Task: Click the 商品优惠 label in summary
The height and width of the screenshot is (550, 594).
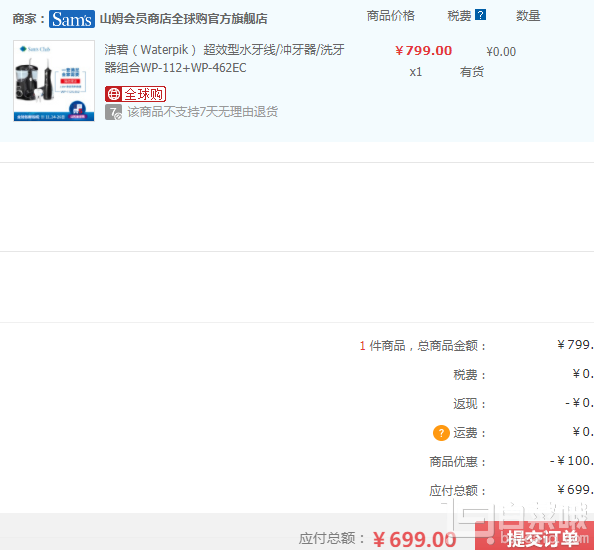Action: pos(457,462)
